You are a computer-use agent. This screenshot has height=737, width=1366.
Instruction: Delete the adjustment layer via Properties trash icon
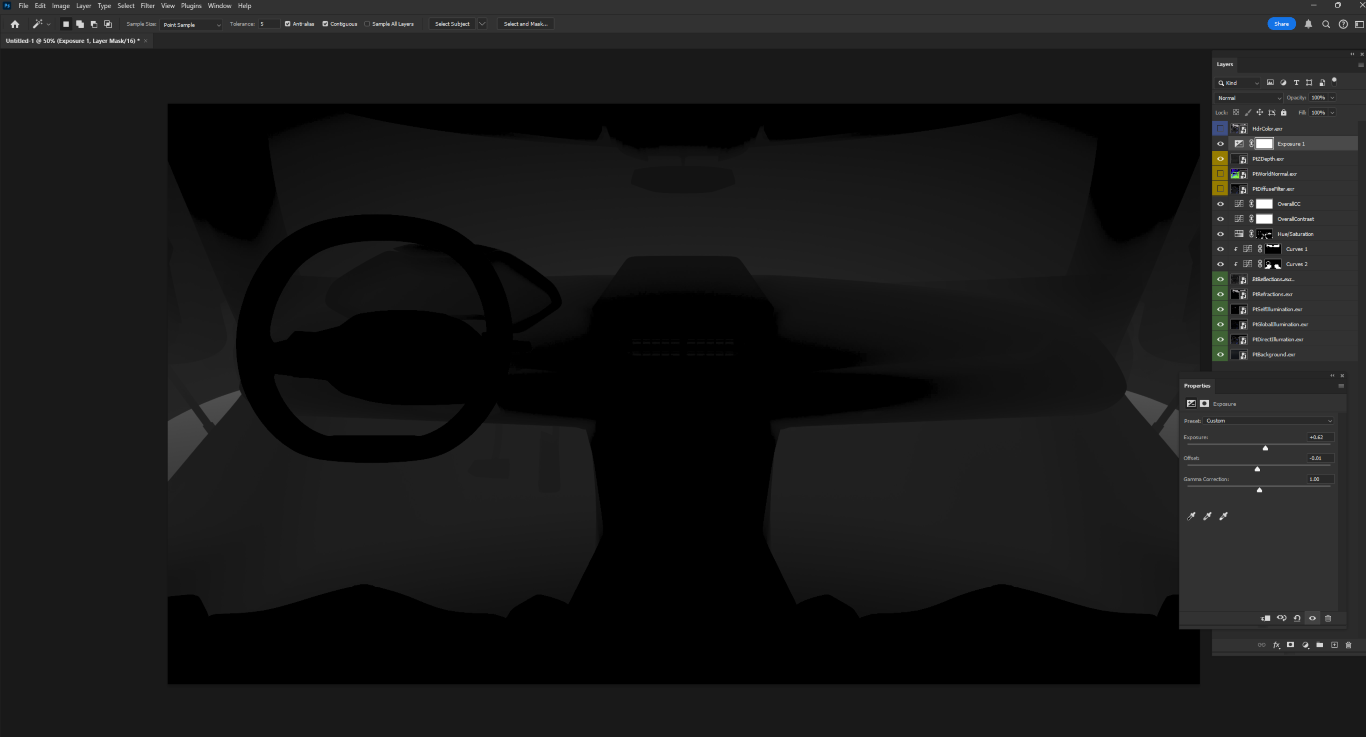pyautogui.click(x=1328, y=618)
